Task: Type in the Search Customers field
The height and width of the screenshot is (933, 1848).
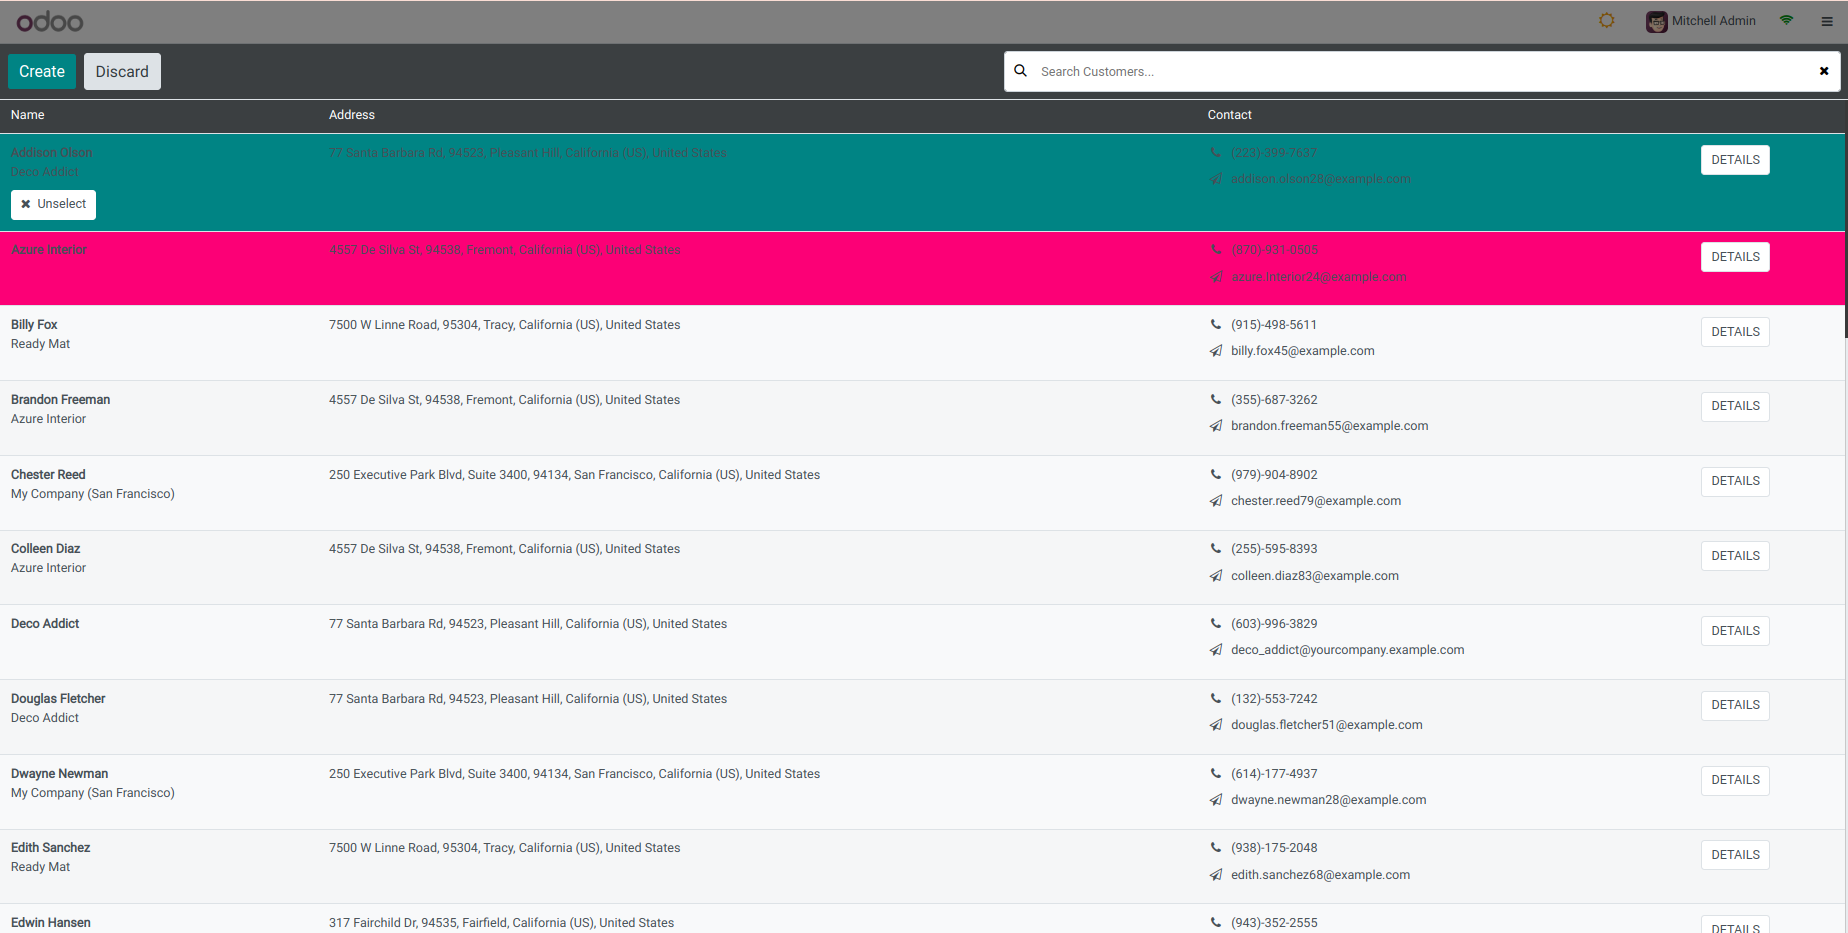Action: pyautogui.click(x=1420, y=72)
